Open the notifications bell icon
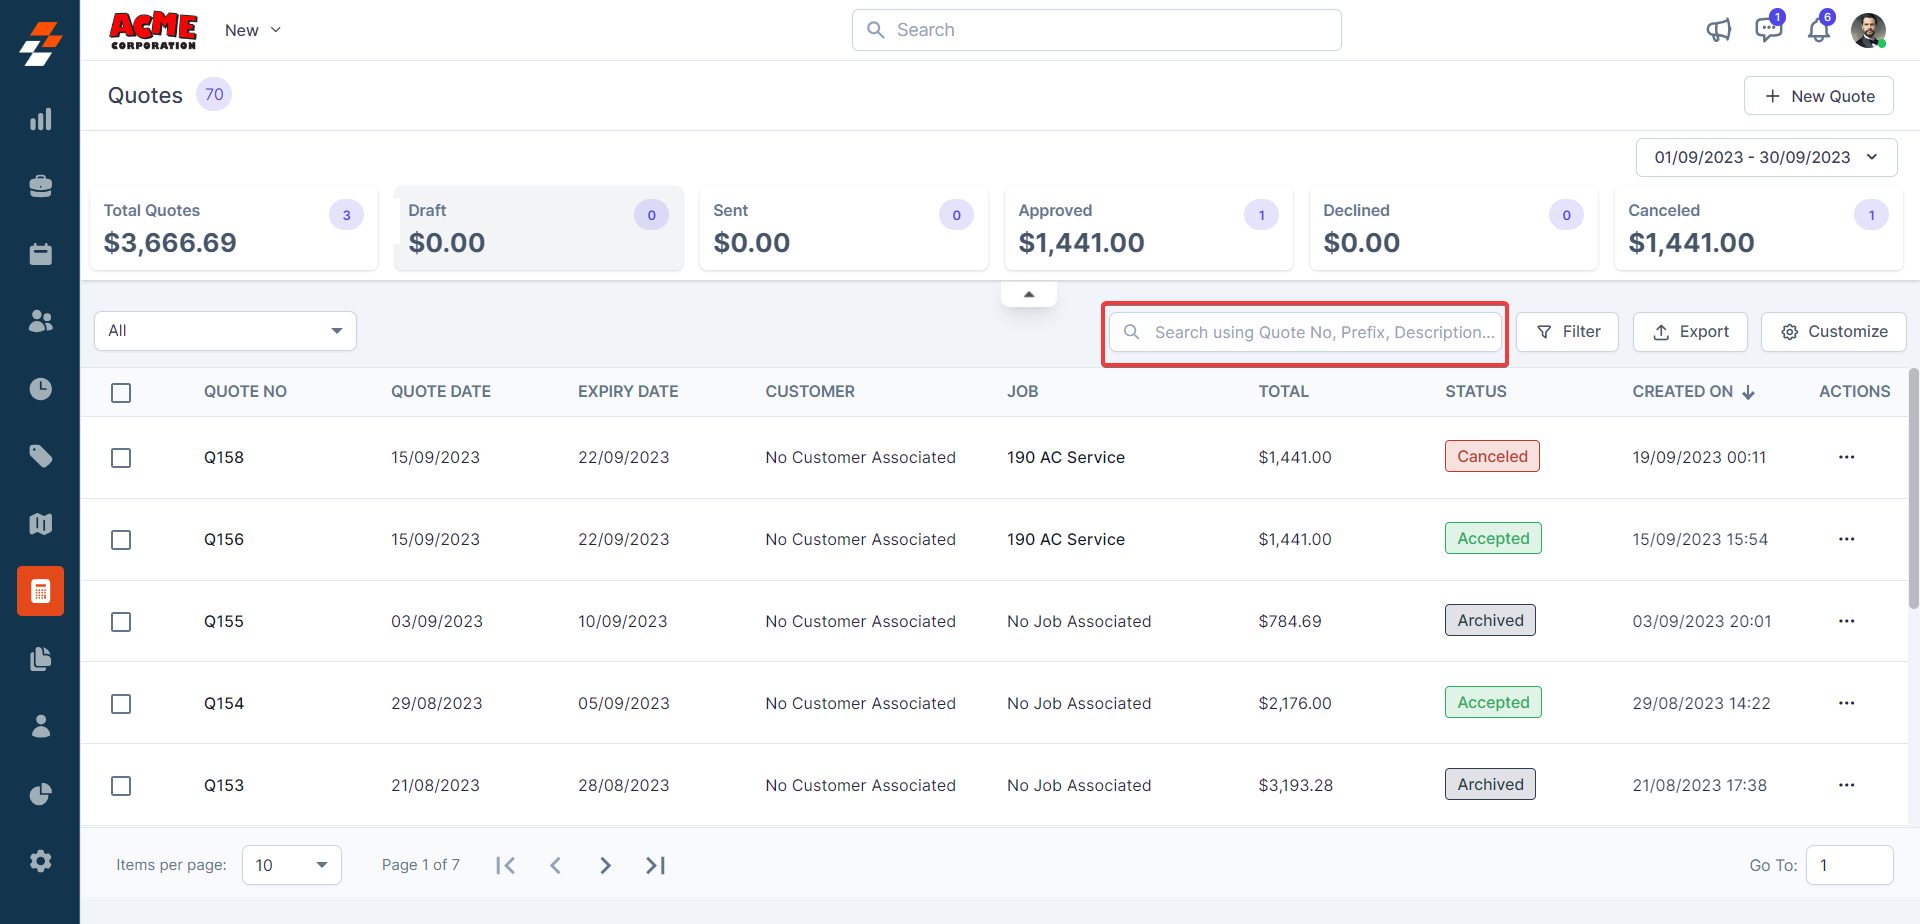This screenshot has width=1920, height=924. [1818, 30]
